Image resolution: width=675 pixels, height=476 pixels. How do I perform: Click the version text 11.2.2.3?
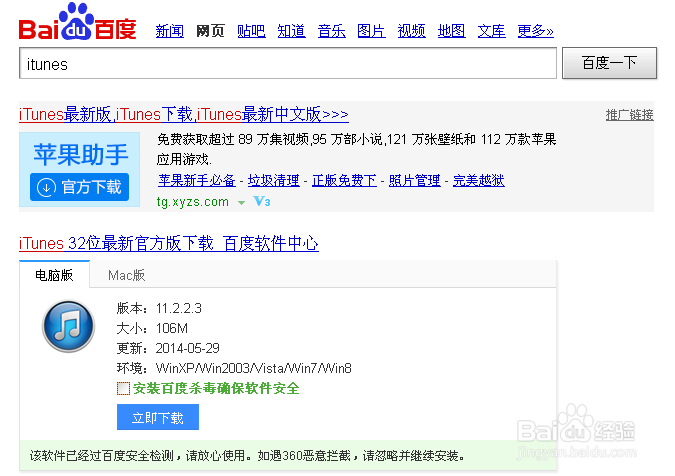click(x=179, y=309)
